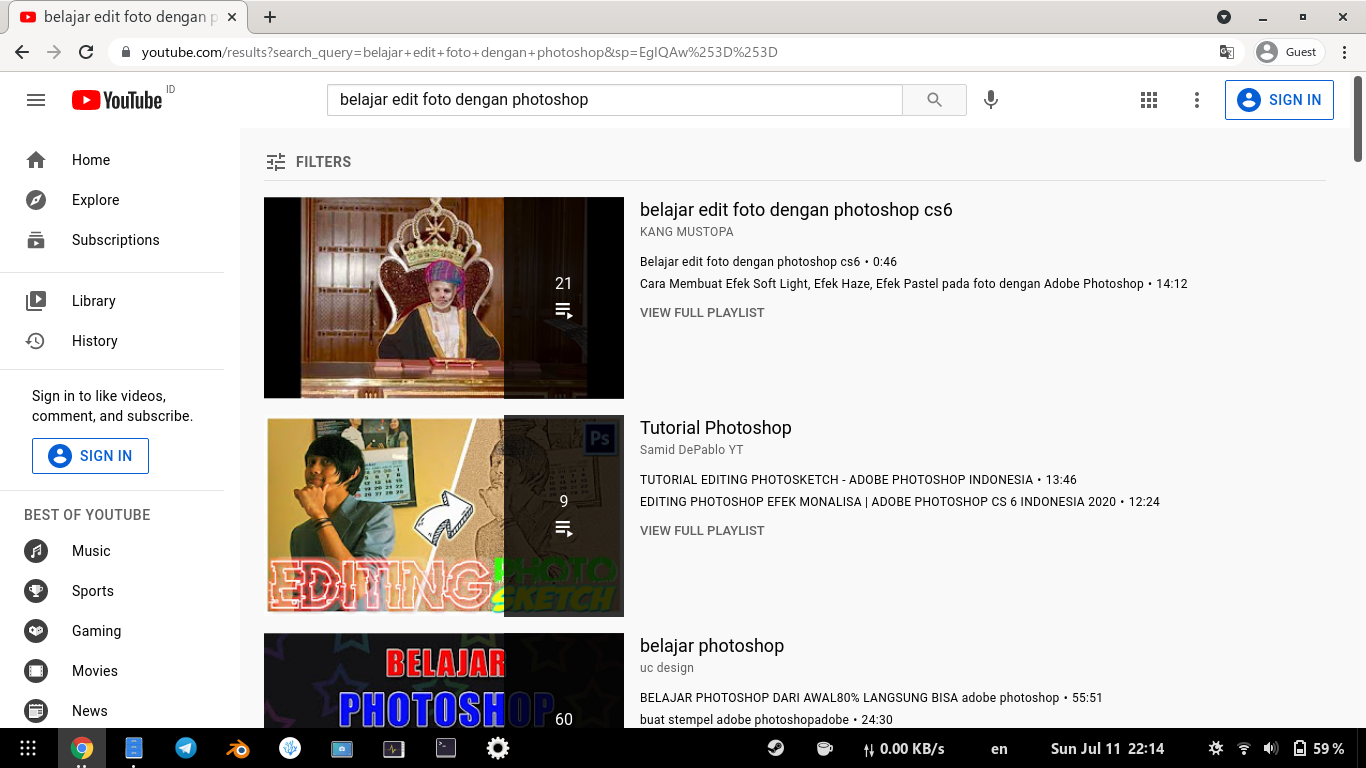Open the YouTube hamburger guide menu
Screen dimensions: 1366x768
pyautogui.click(x=36, y=100)
